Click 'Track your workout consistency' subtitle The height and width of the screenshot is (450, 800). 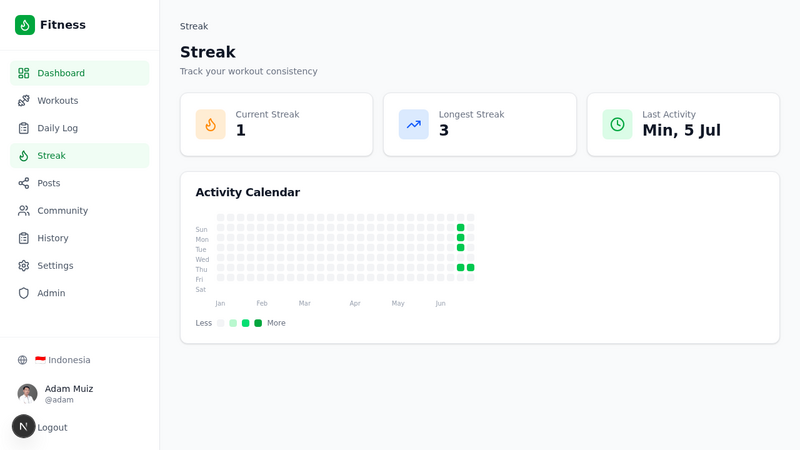248,71
